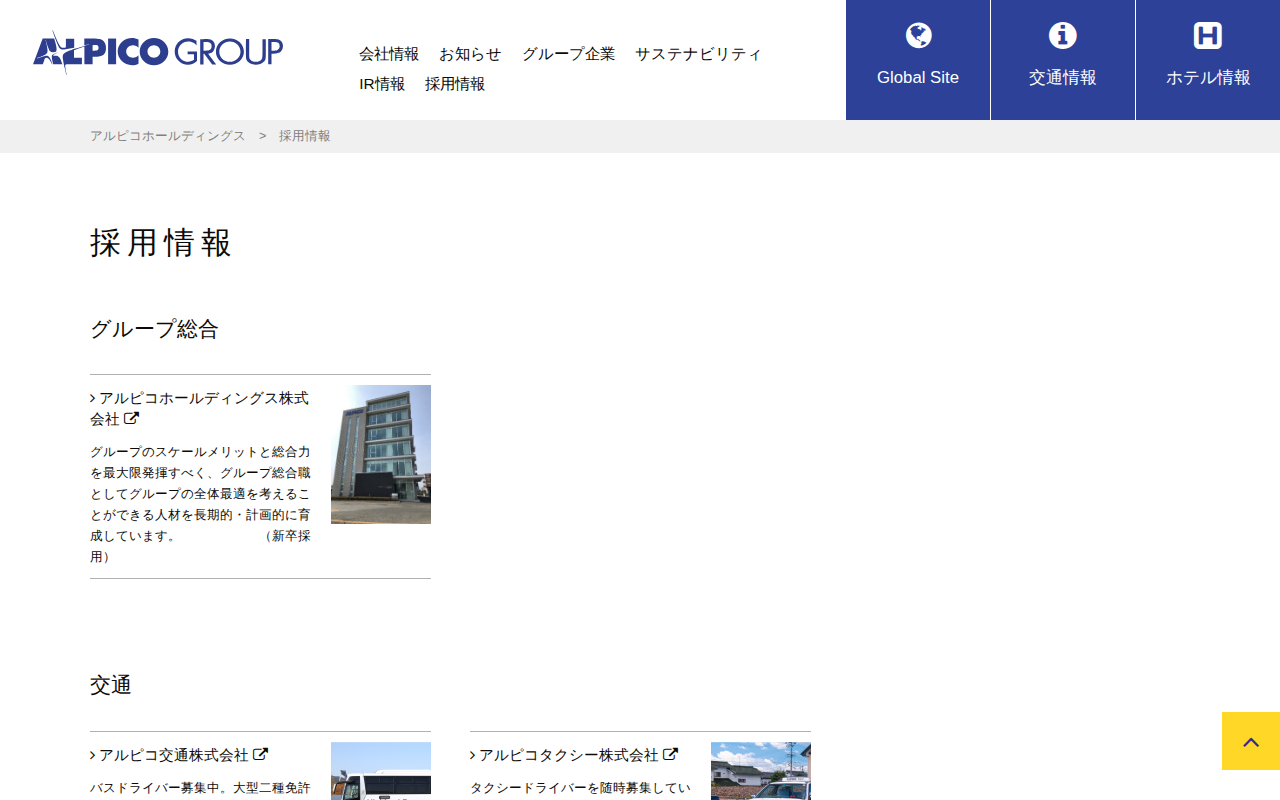Select 採用情報 in the navigation menu
This screenshot has height=800, width=1280.
[x=455, y=84]
